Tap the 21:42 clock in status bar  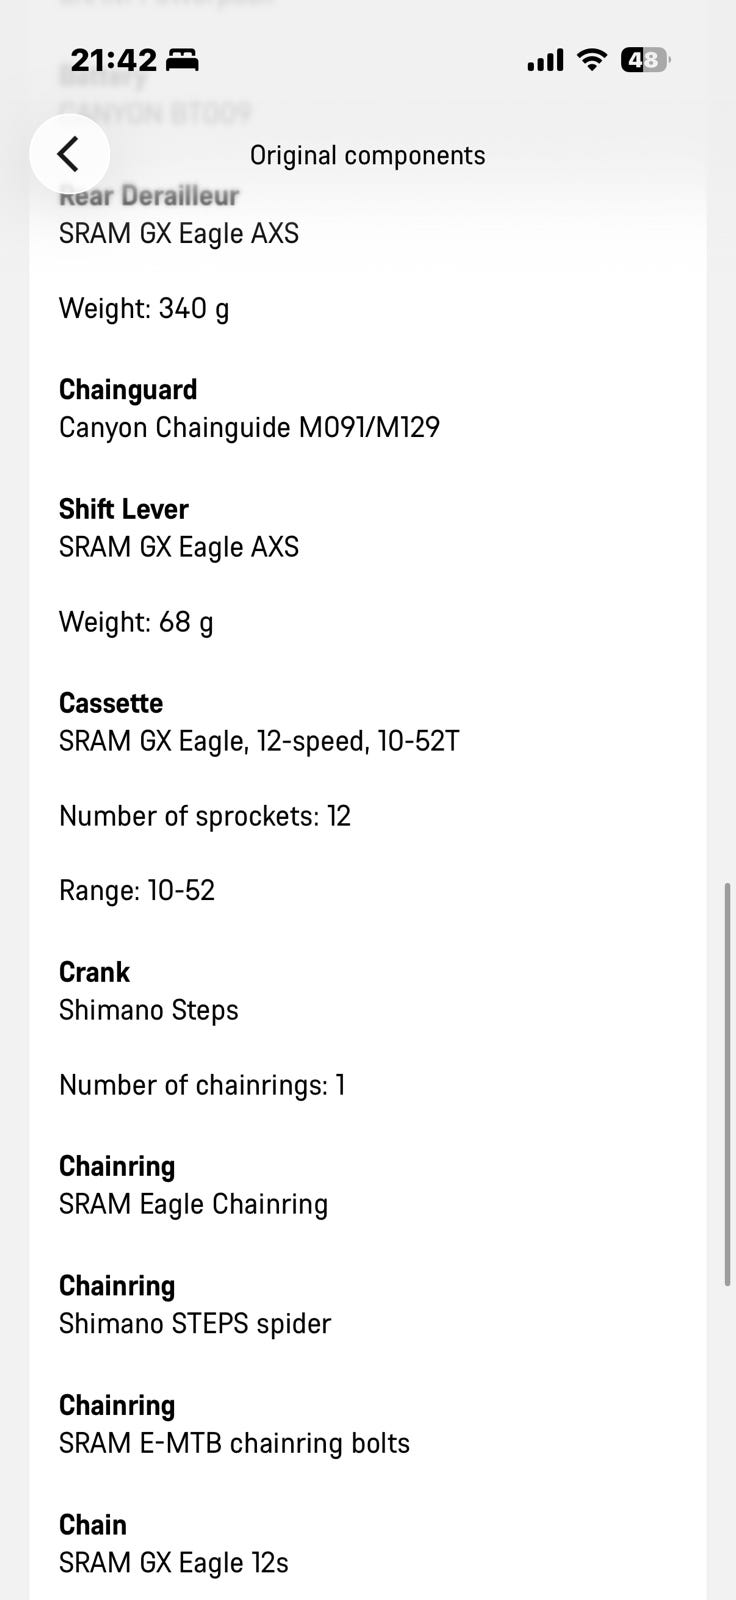[114, 60]
